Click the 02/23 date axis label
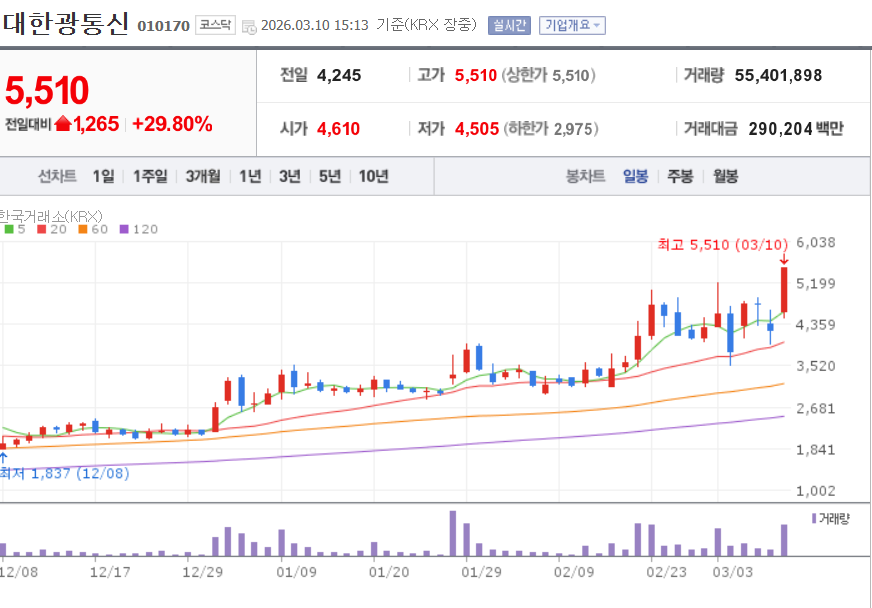This screenshot has width=872, height=608. click(x=666, y=572)
